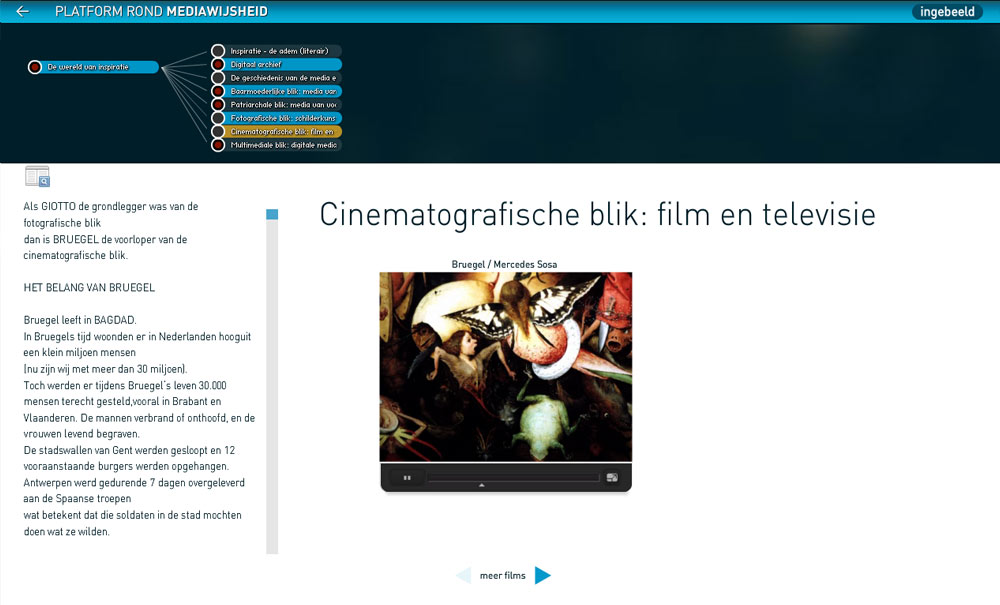Click the 'PLATFORM ROND MEDIAWIJSHEID' title
The height and width of the screenshot is (605, 1000).
(x=161, y=11)
